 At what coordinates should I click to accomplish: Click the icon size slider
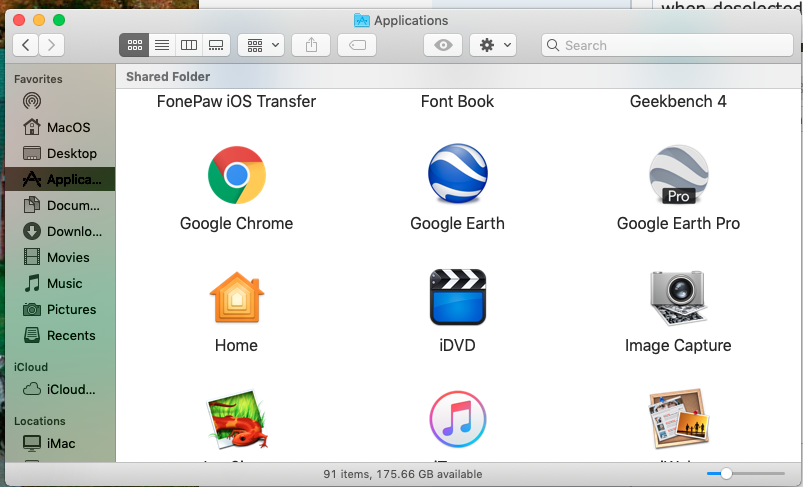pos(746,474)
